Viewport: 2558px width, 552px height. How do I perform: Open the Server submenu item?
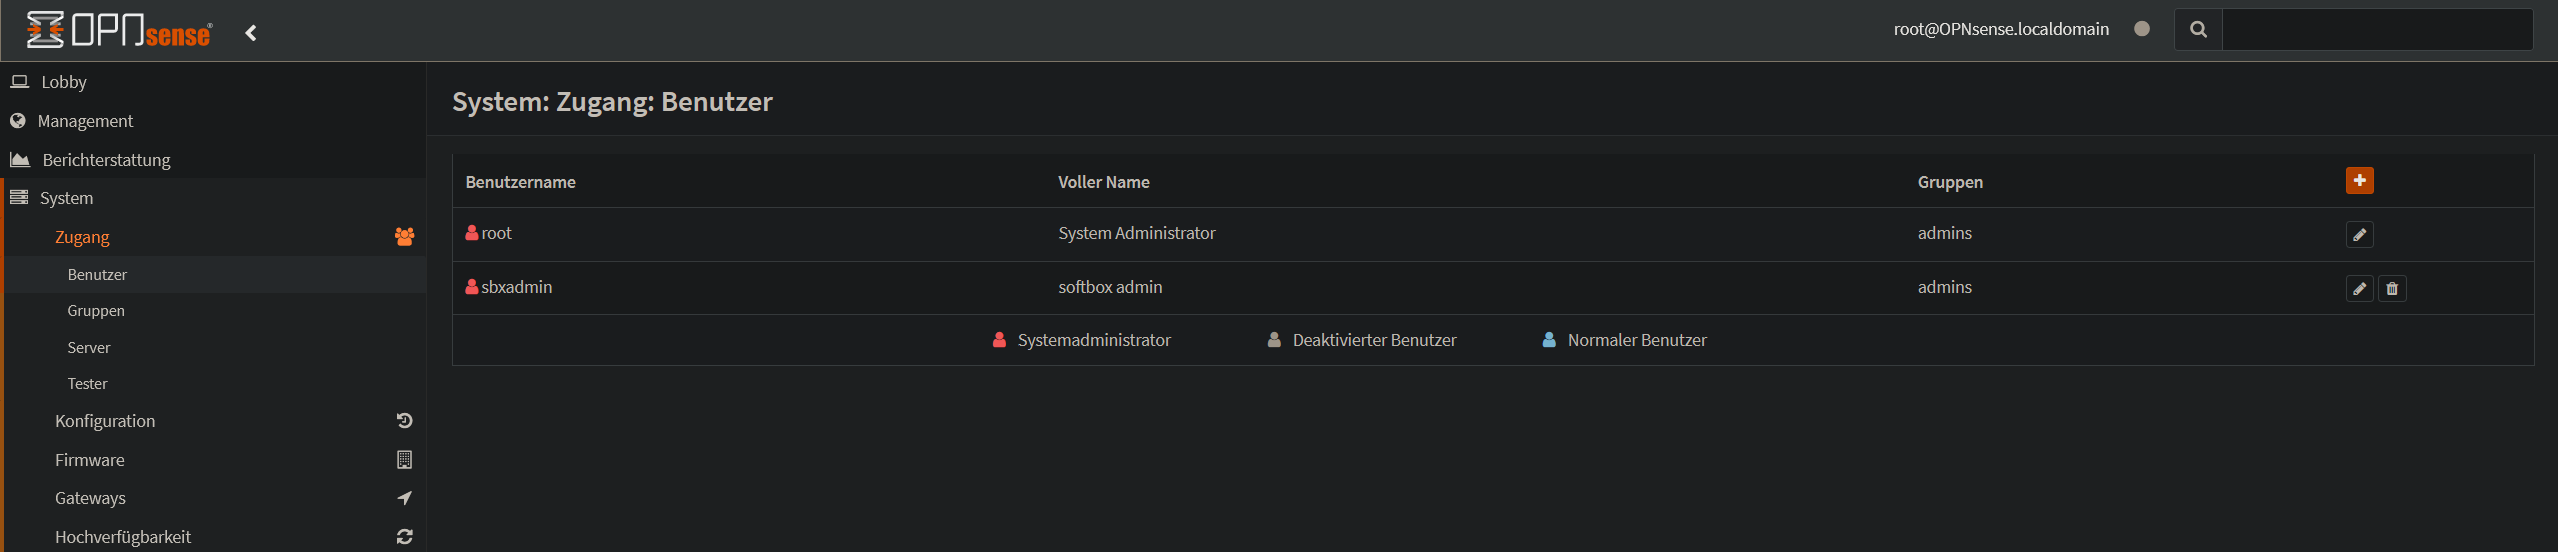(x=89, y=348)
